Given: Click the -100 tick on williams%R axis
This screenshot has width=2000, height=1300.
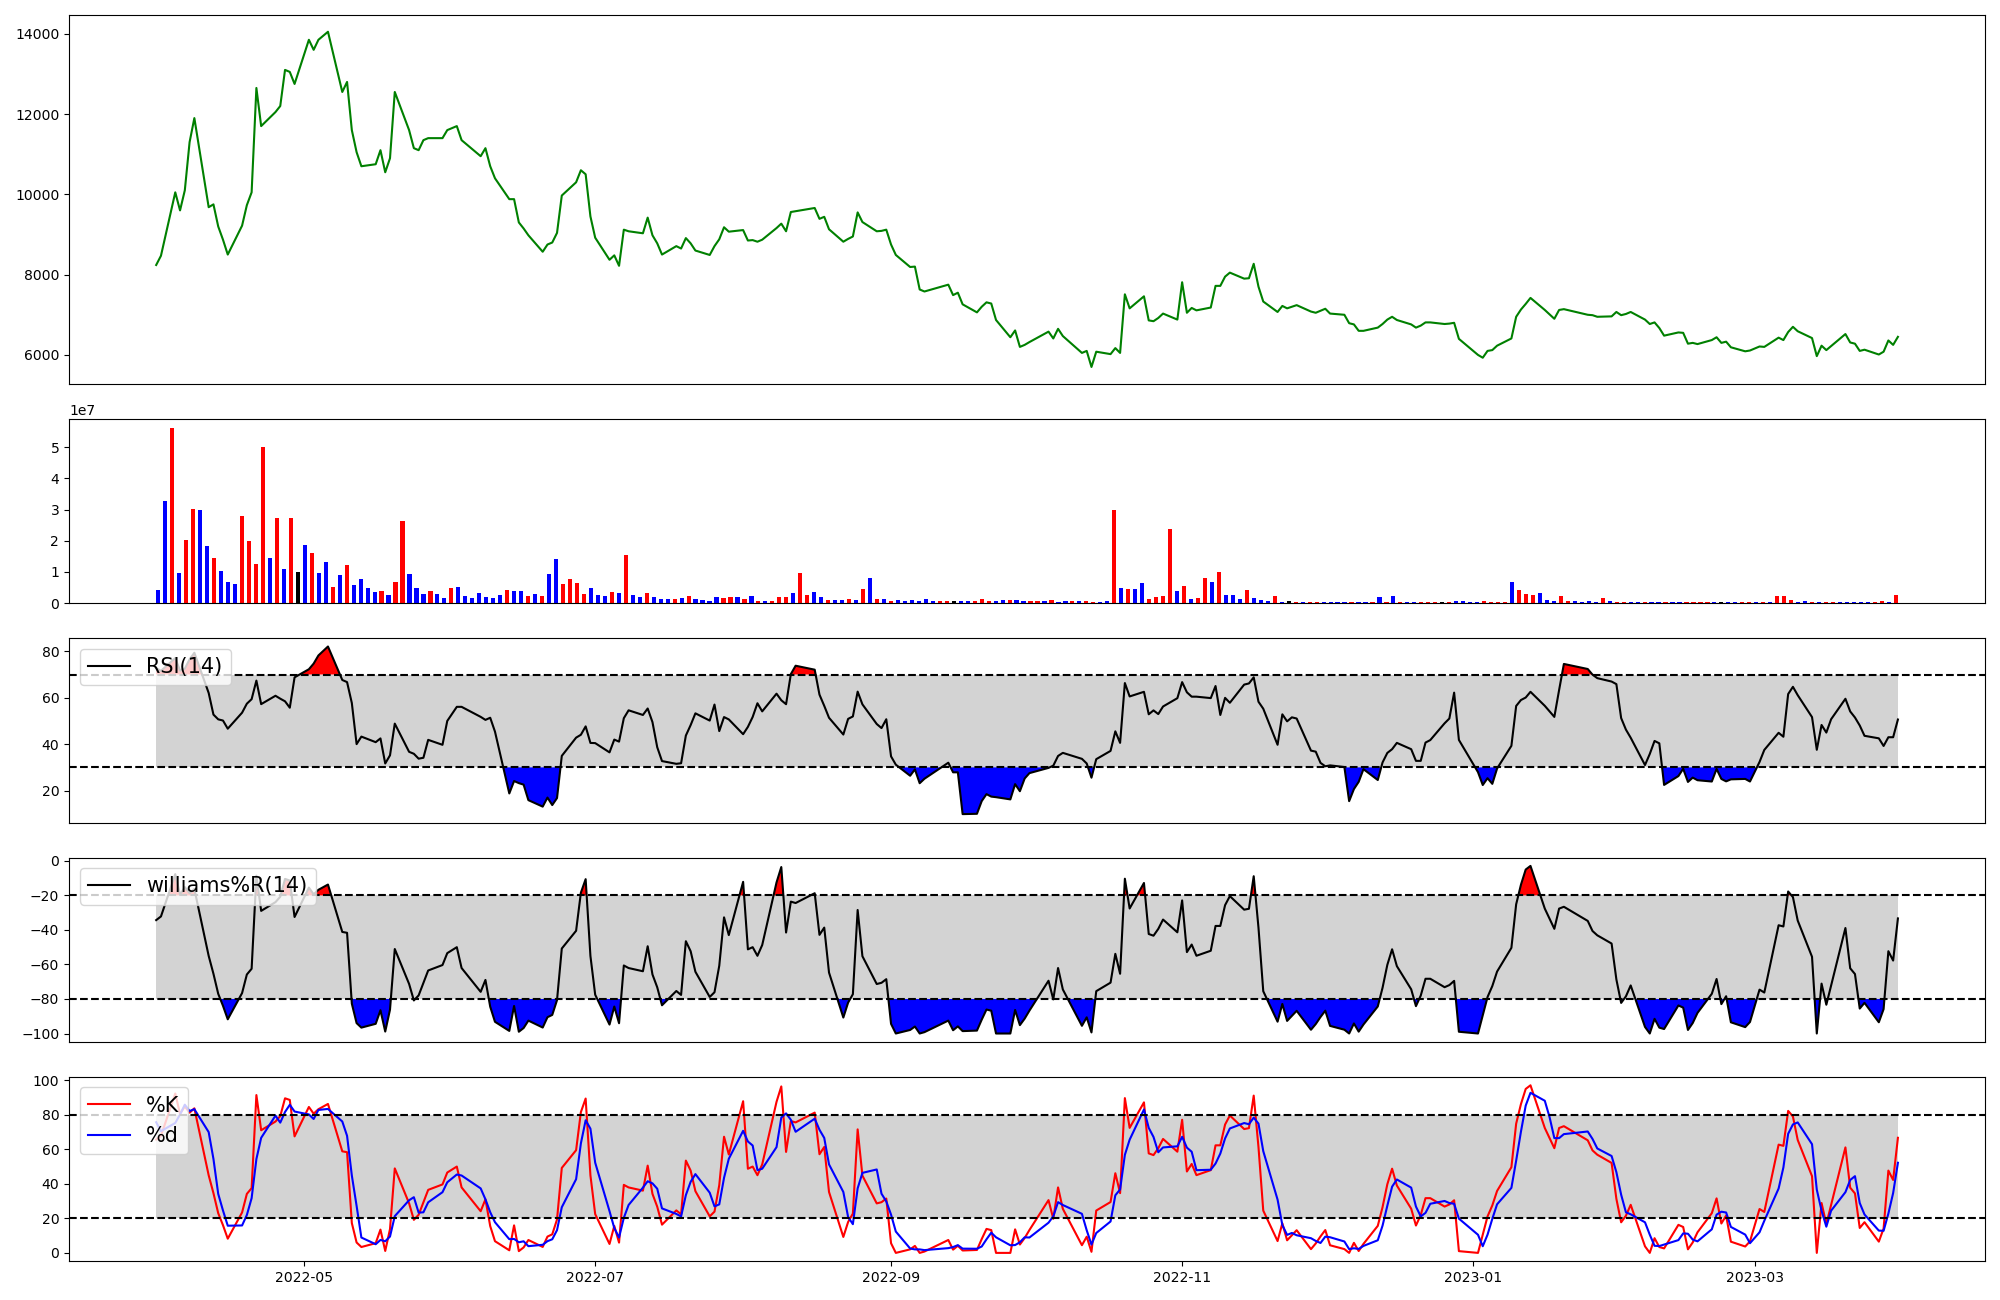Looking at the screenshot, I should coord(43,1034).
